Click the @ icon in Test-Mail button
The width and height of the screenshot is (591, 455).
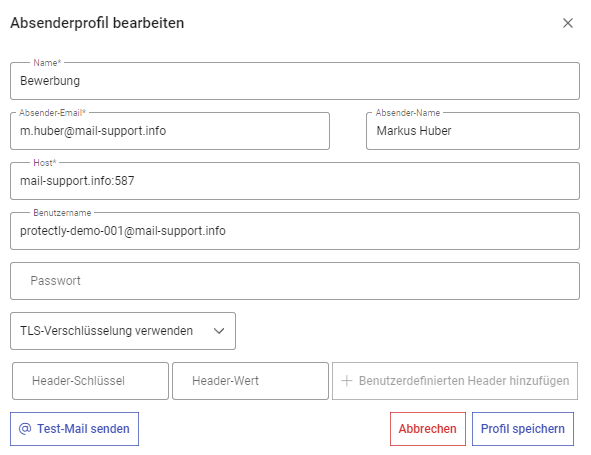click(x=25, y=429)
